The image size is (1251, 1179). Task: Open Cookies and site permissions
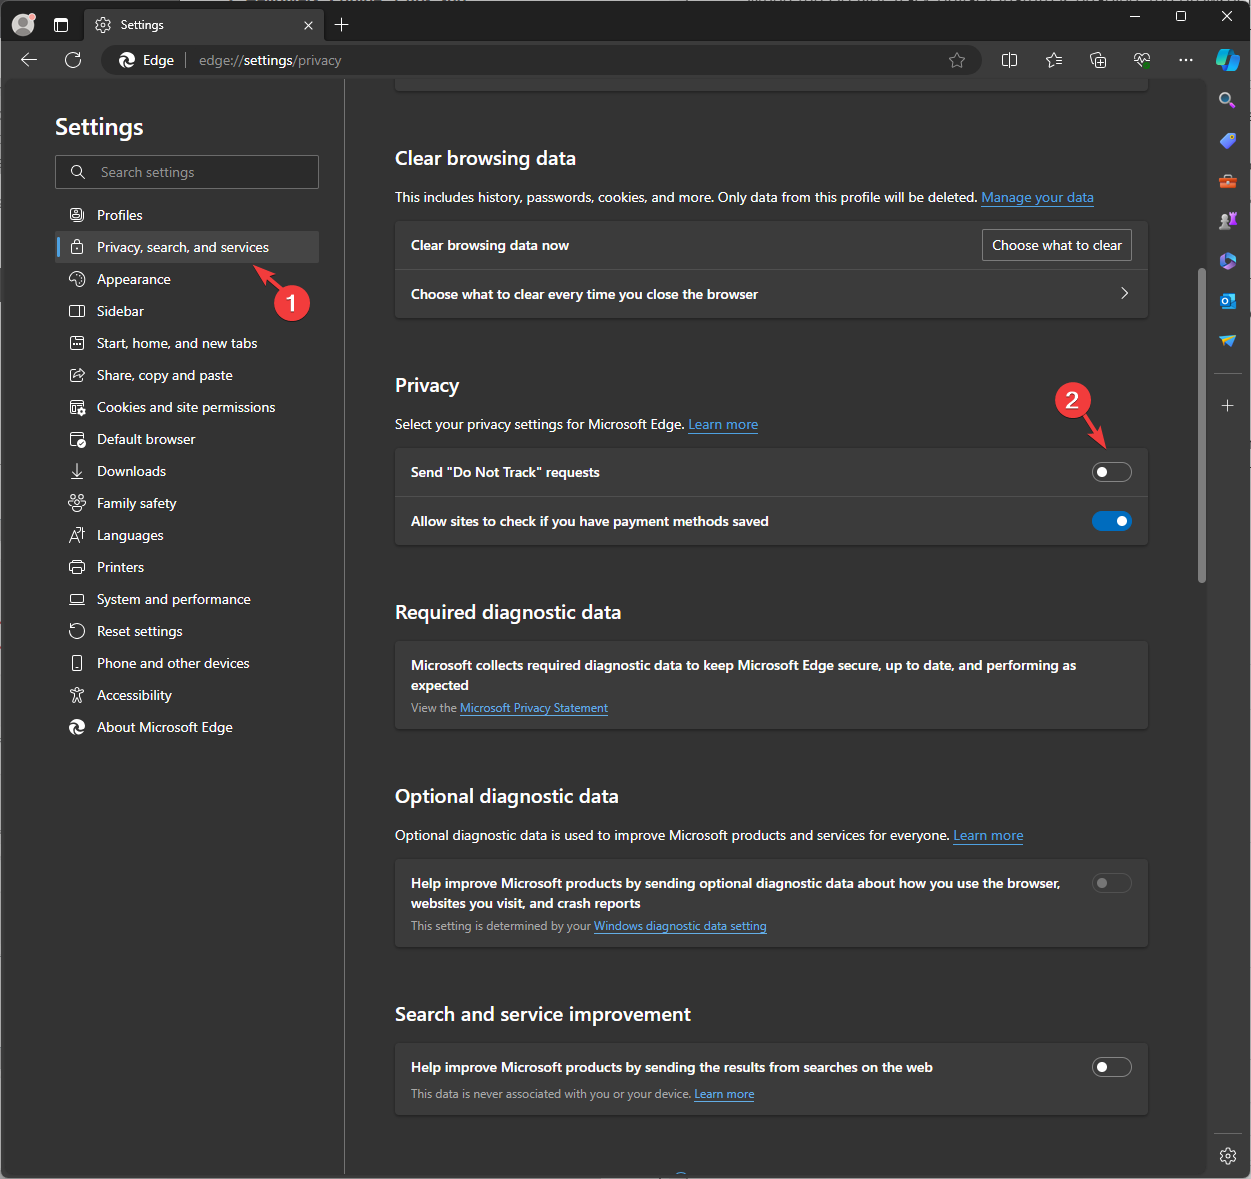click(187, 407)
